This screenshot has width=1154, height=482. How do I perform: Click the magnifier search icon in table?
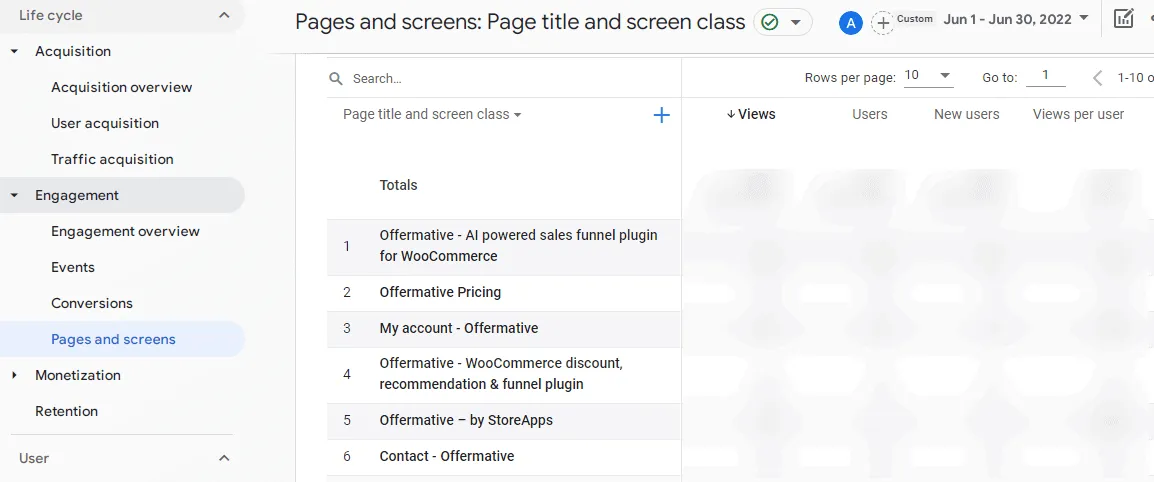click(x=336, y=78)
